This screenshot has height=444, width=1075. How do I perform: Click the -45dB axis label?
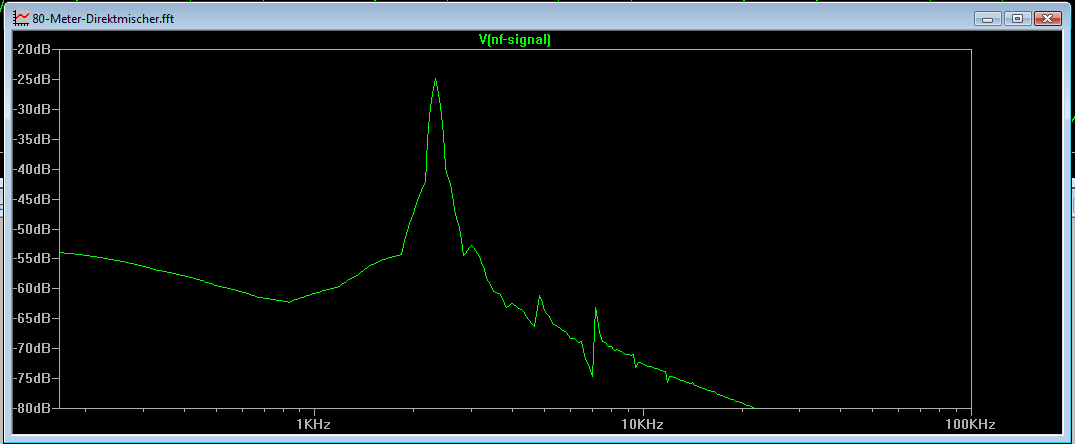click(32, 199)
